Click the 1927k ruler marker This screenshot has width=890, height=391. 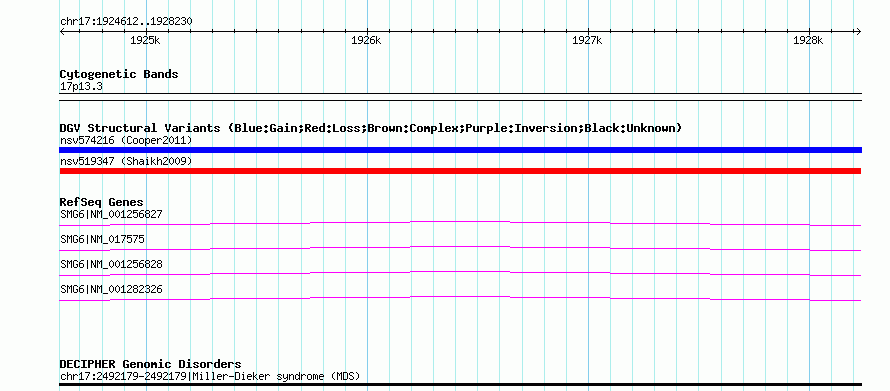coord(587,40)
